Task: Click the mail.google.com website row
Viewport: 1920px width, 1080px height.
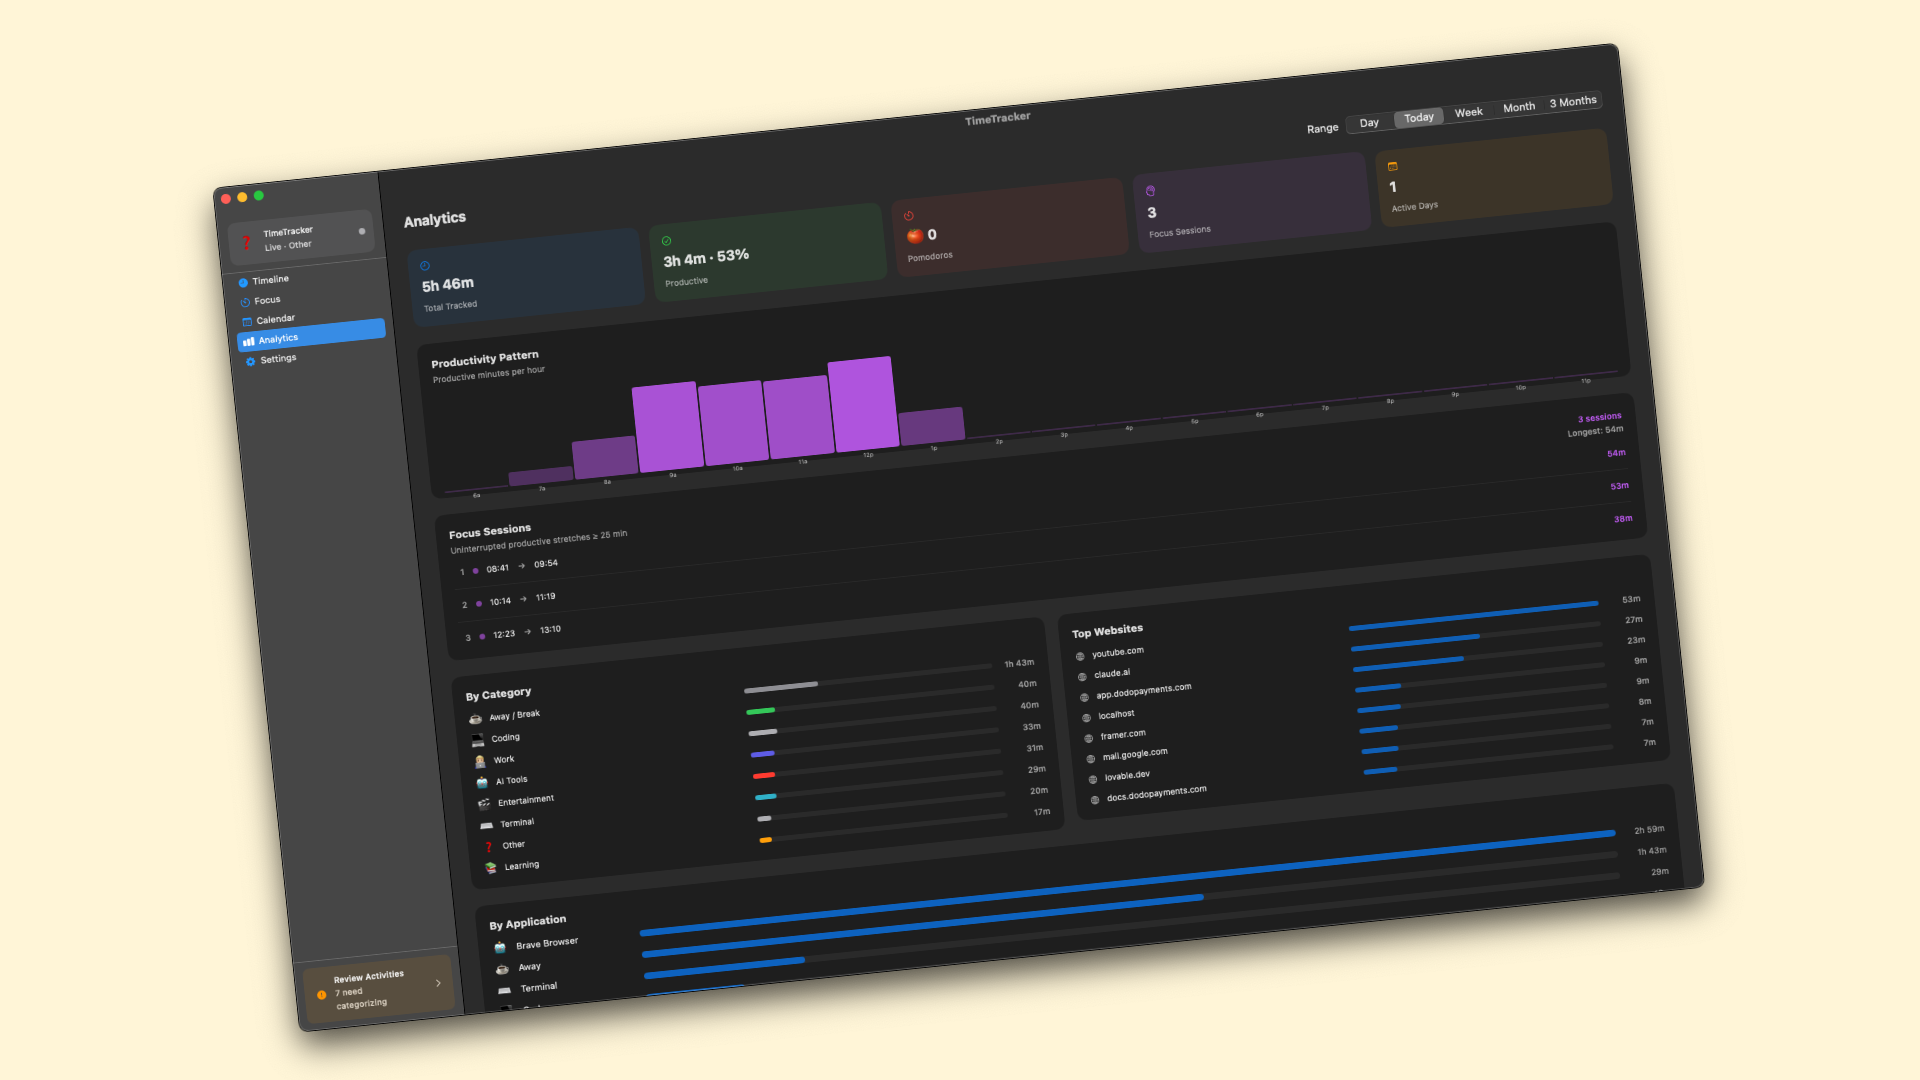Action: click(1368, 730)
